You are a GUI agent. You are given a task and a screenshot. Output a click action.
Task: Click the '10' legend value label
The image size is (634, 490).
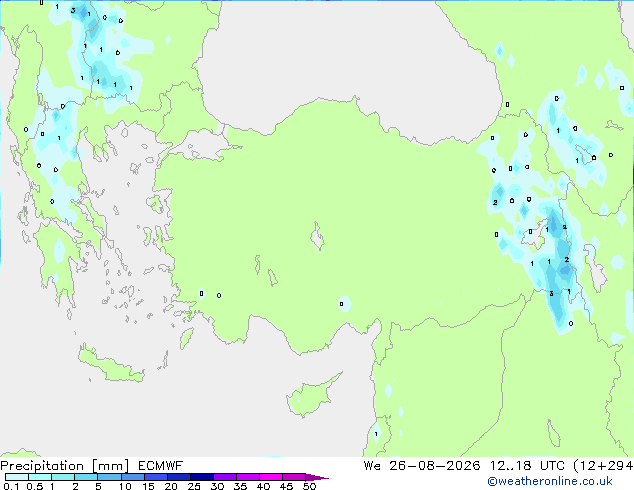pos(125,486)
